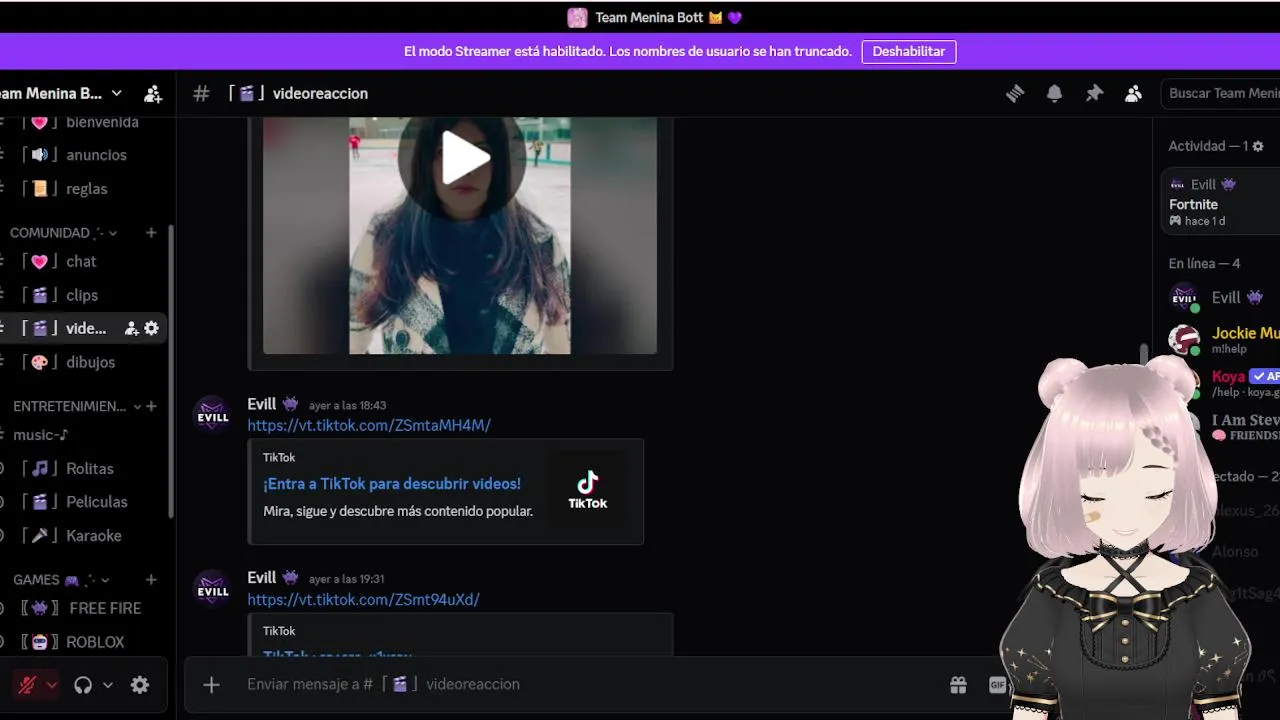Open notification settings bell icon
Screen dimensions: 1280x720
(x=1054, y=93)
